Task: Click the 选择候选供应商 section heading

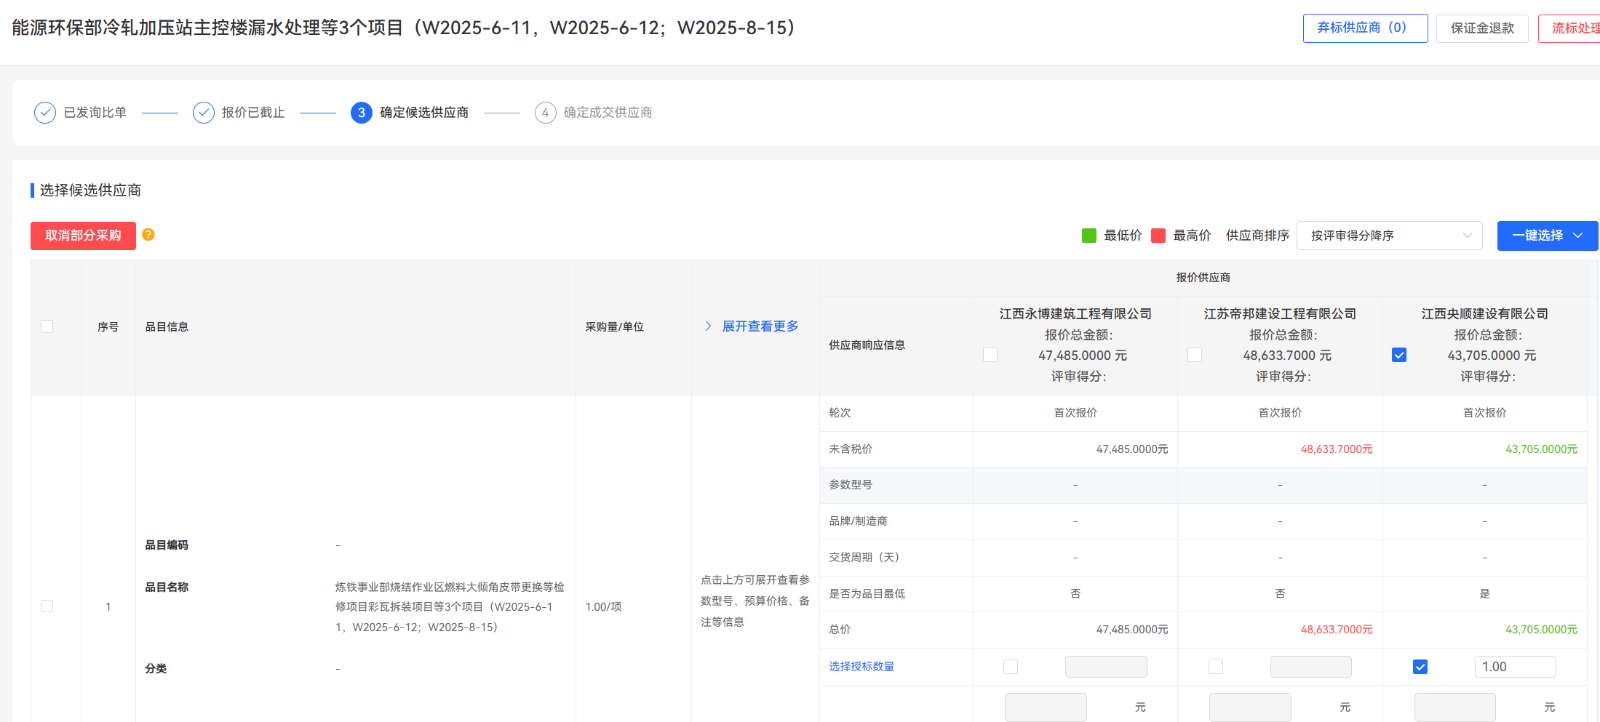Action: tap(90, 190)
